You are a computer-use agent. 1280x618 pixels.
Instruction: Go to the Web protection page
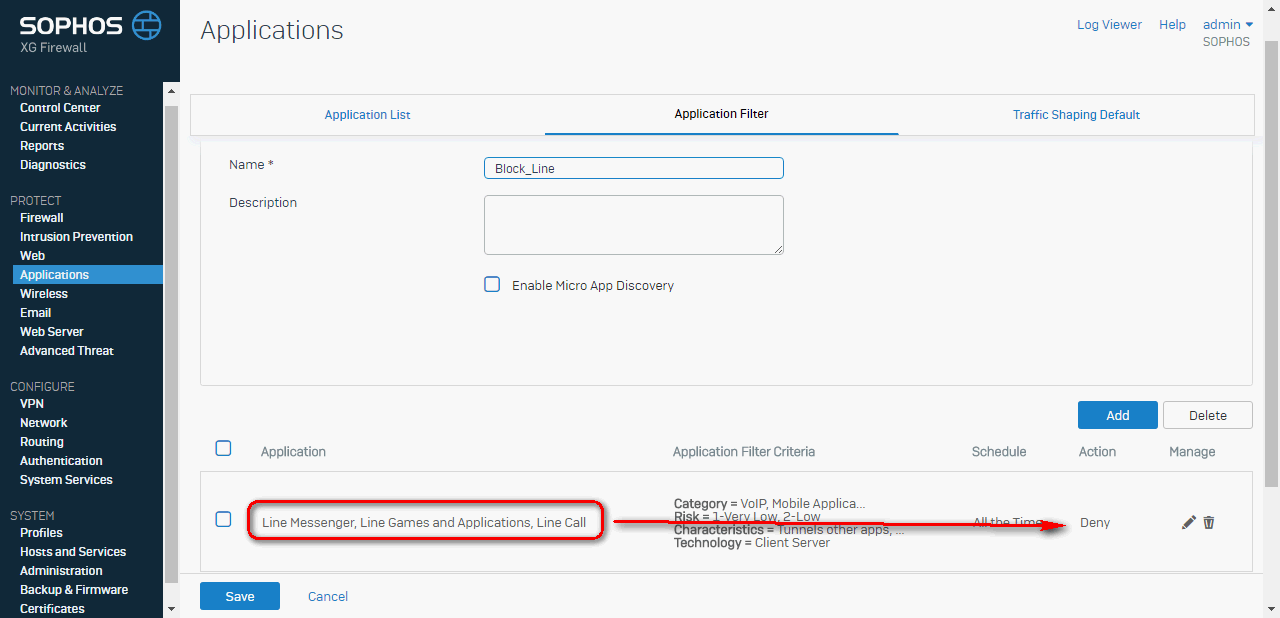pyautogui.click(x=32, y=256)
